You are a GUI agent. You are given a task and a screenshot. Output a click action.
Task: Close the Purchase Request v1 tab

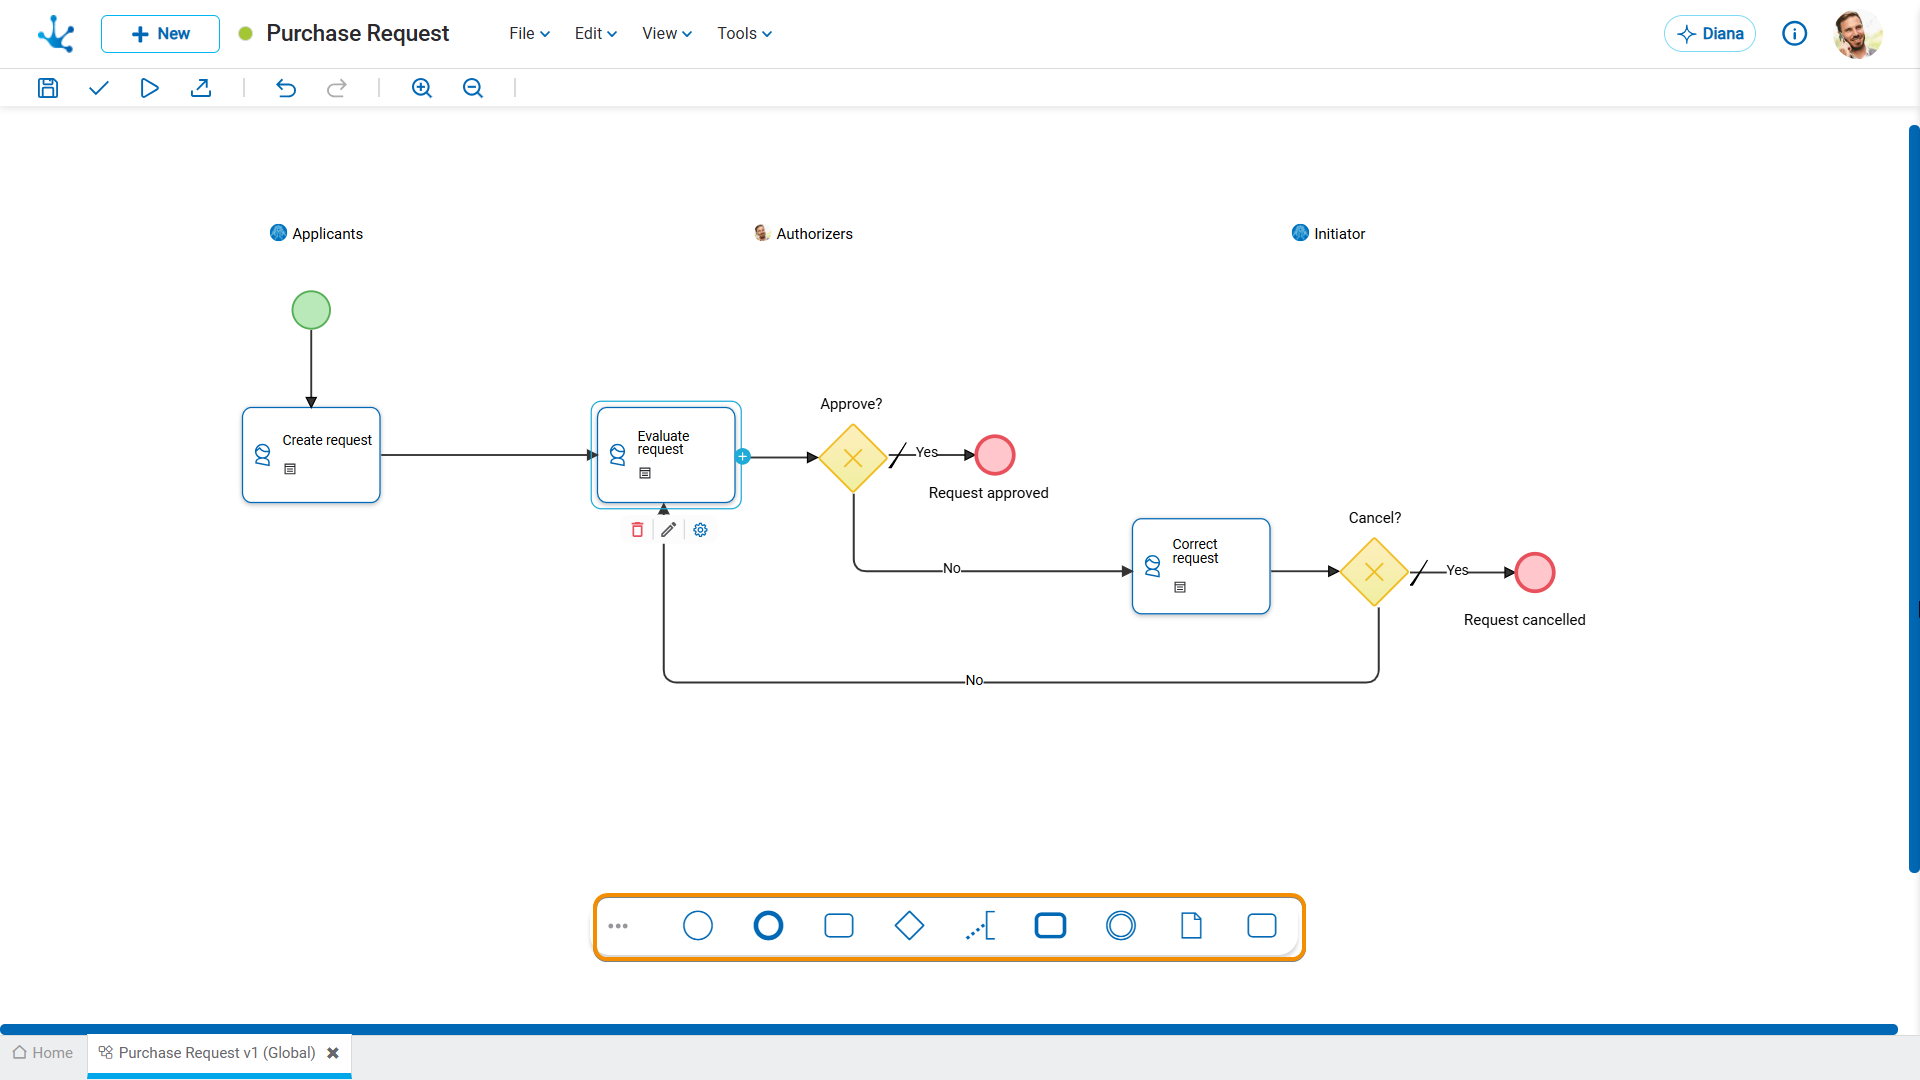333,1053
